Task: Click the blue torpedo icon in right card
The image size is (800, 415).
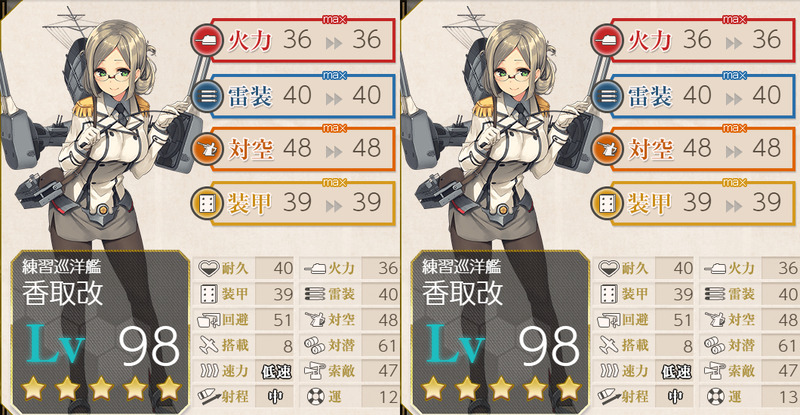Action: coord(607,95)
